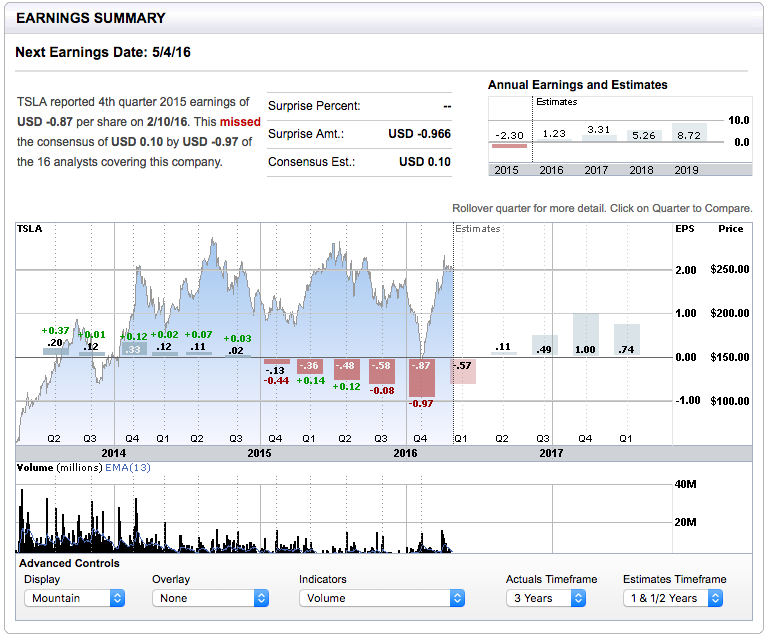Select the -.57 estimated EPS bar
Screen dimensions: 769x641
tap(463, 371)
